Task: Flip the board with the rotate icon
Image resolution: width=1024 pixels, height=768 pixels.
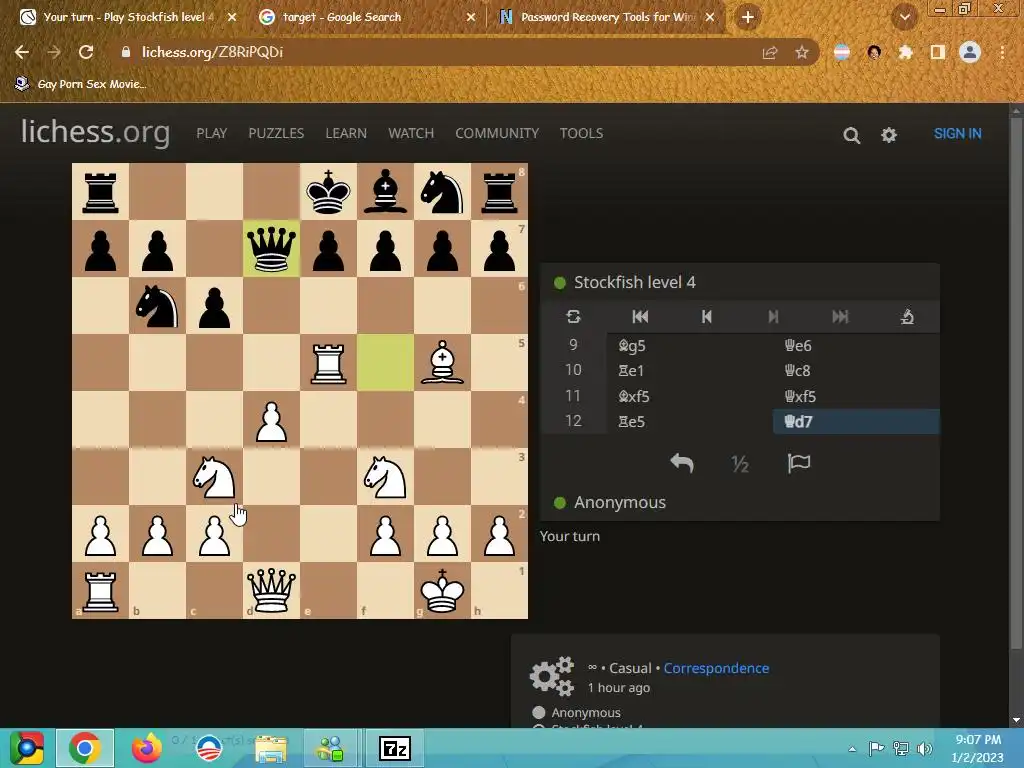Action: click(x=573, y=317)
